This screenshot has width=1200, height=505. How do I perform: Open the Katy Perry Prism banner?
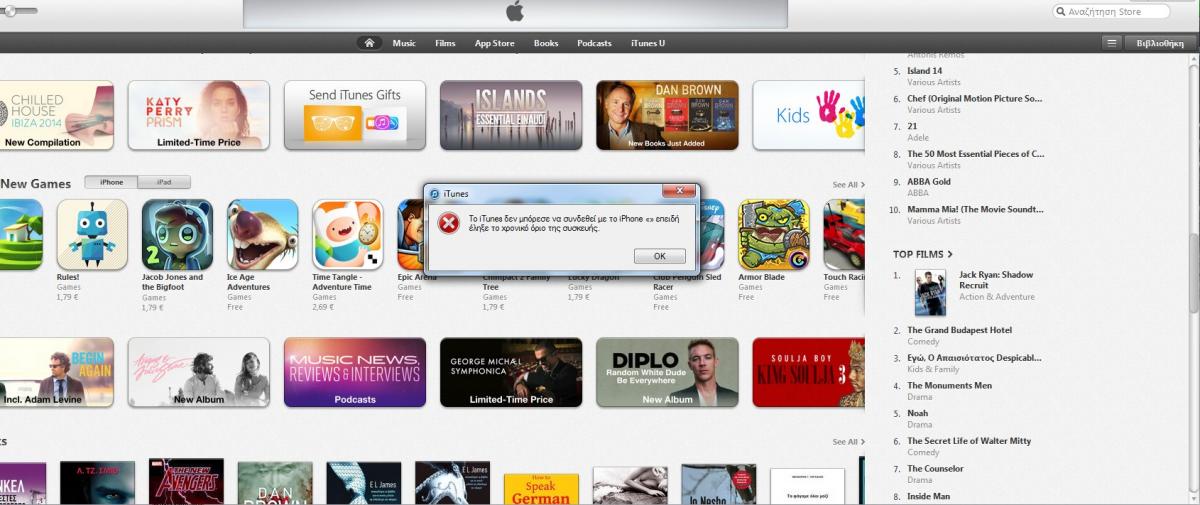(199, 115)
